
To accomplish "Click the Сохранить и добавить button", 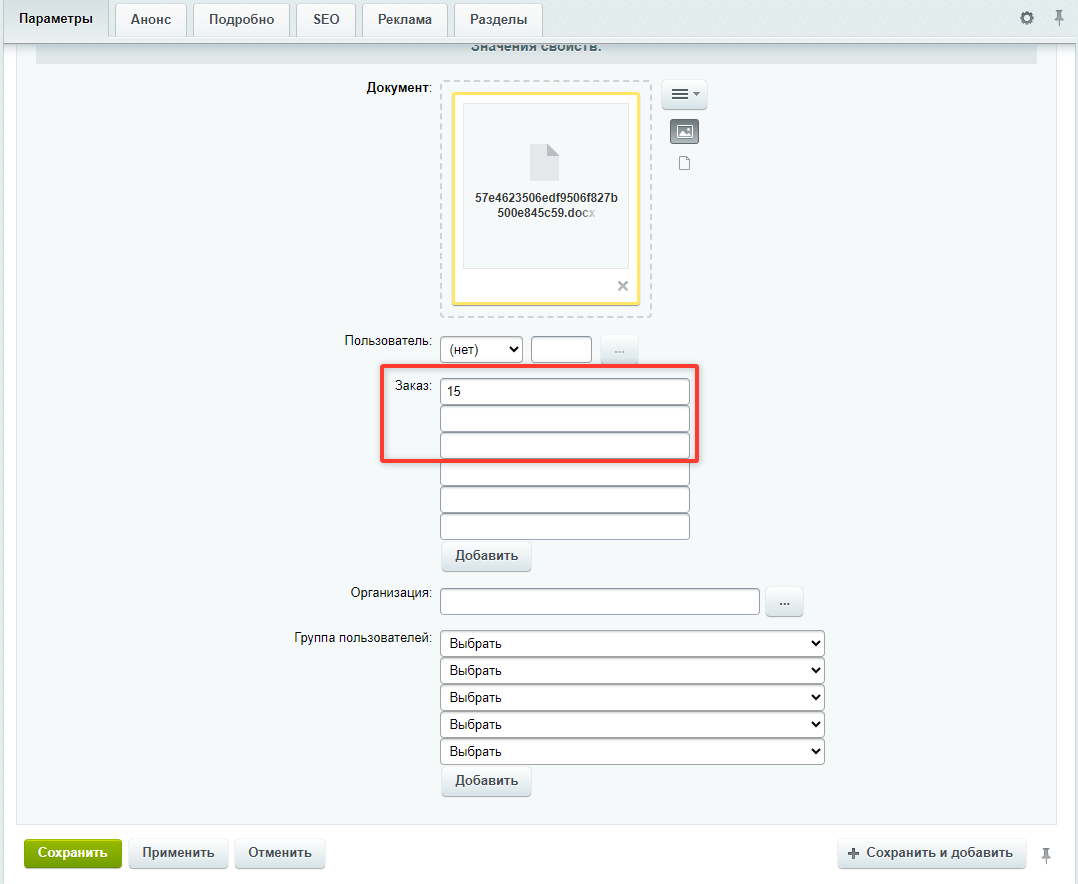I will pyautogui.click(x=932, y=853).
